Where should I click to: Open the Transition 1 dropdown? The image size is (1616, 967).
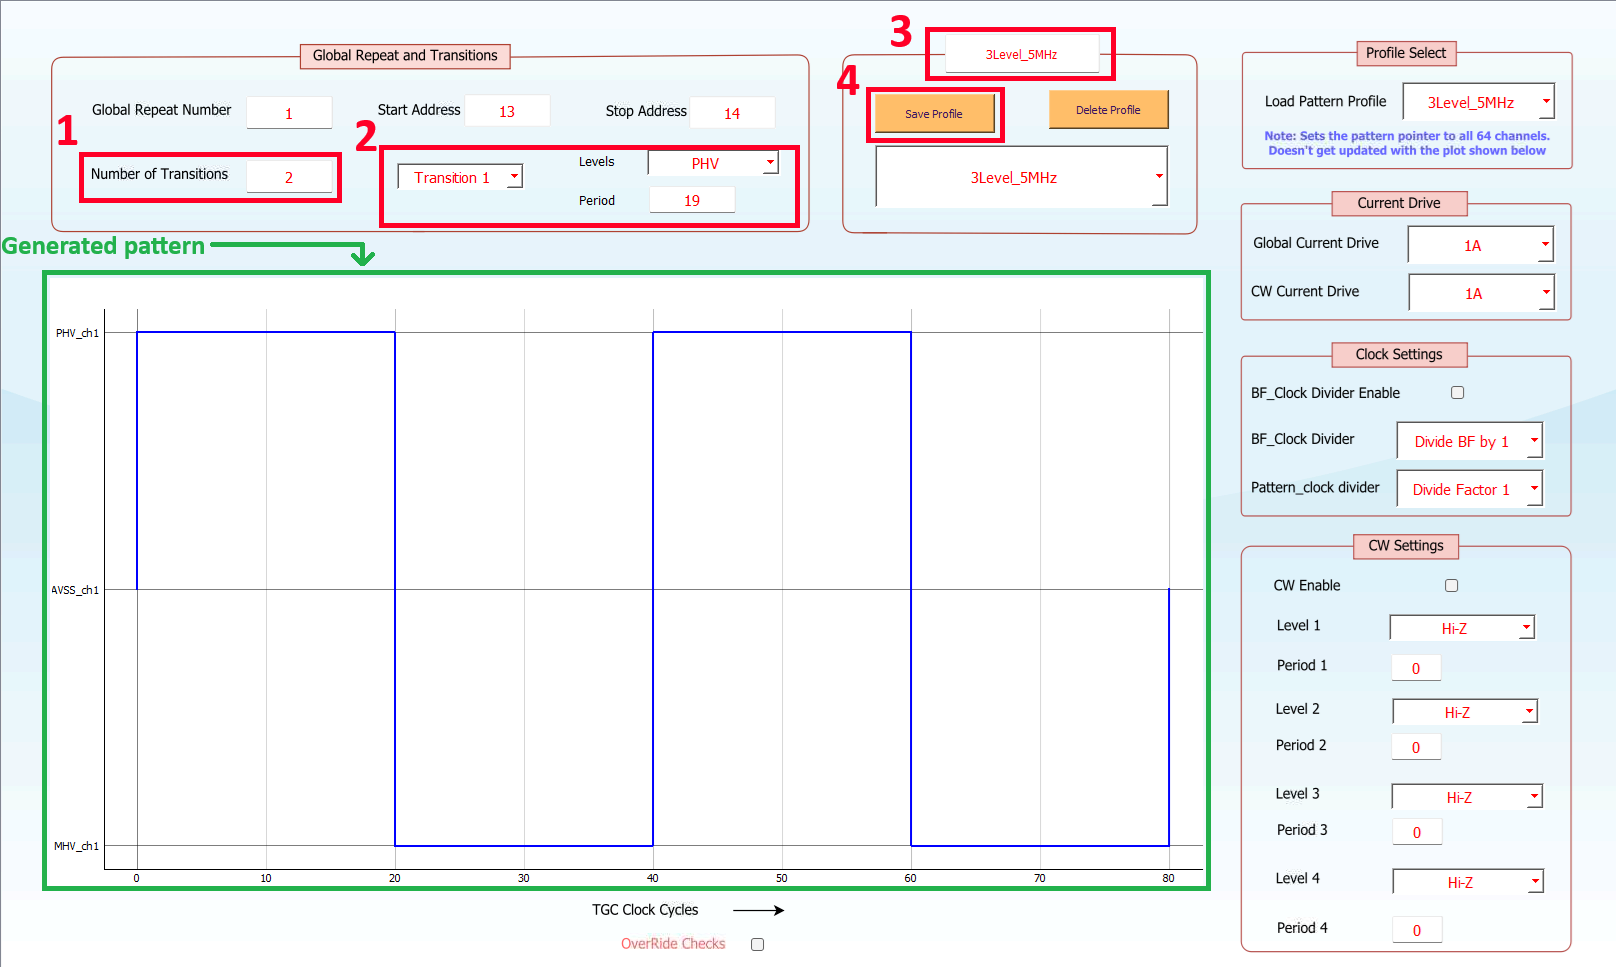(x=460, y=177)
